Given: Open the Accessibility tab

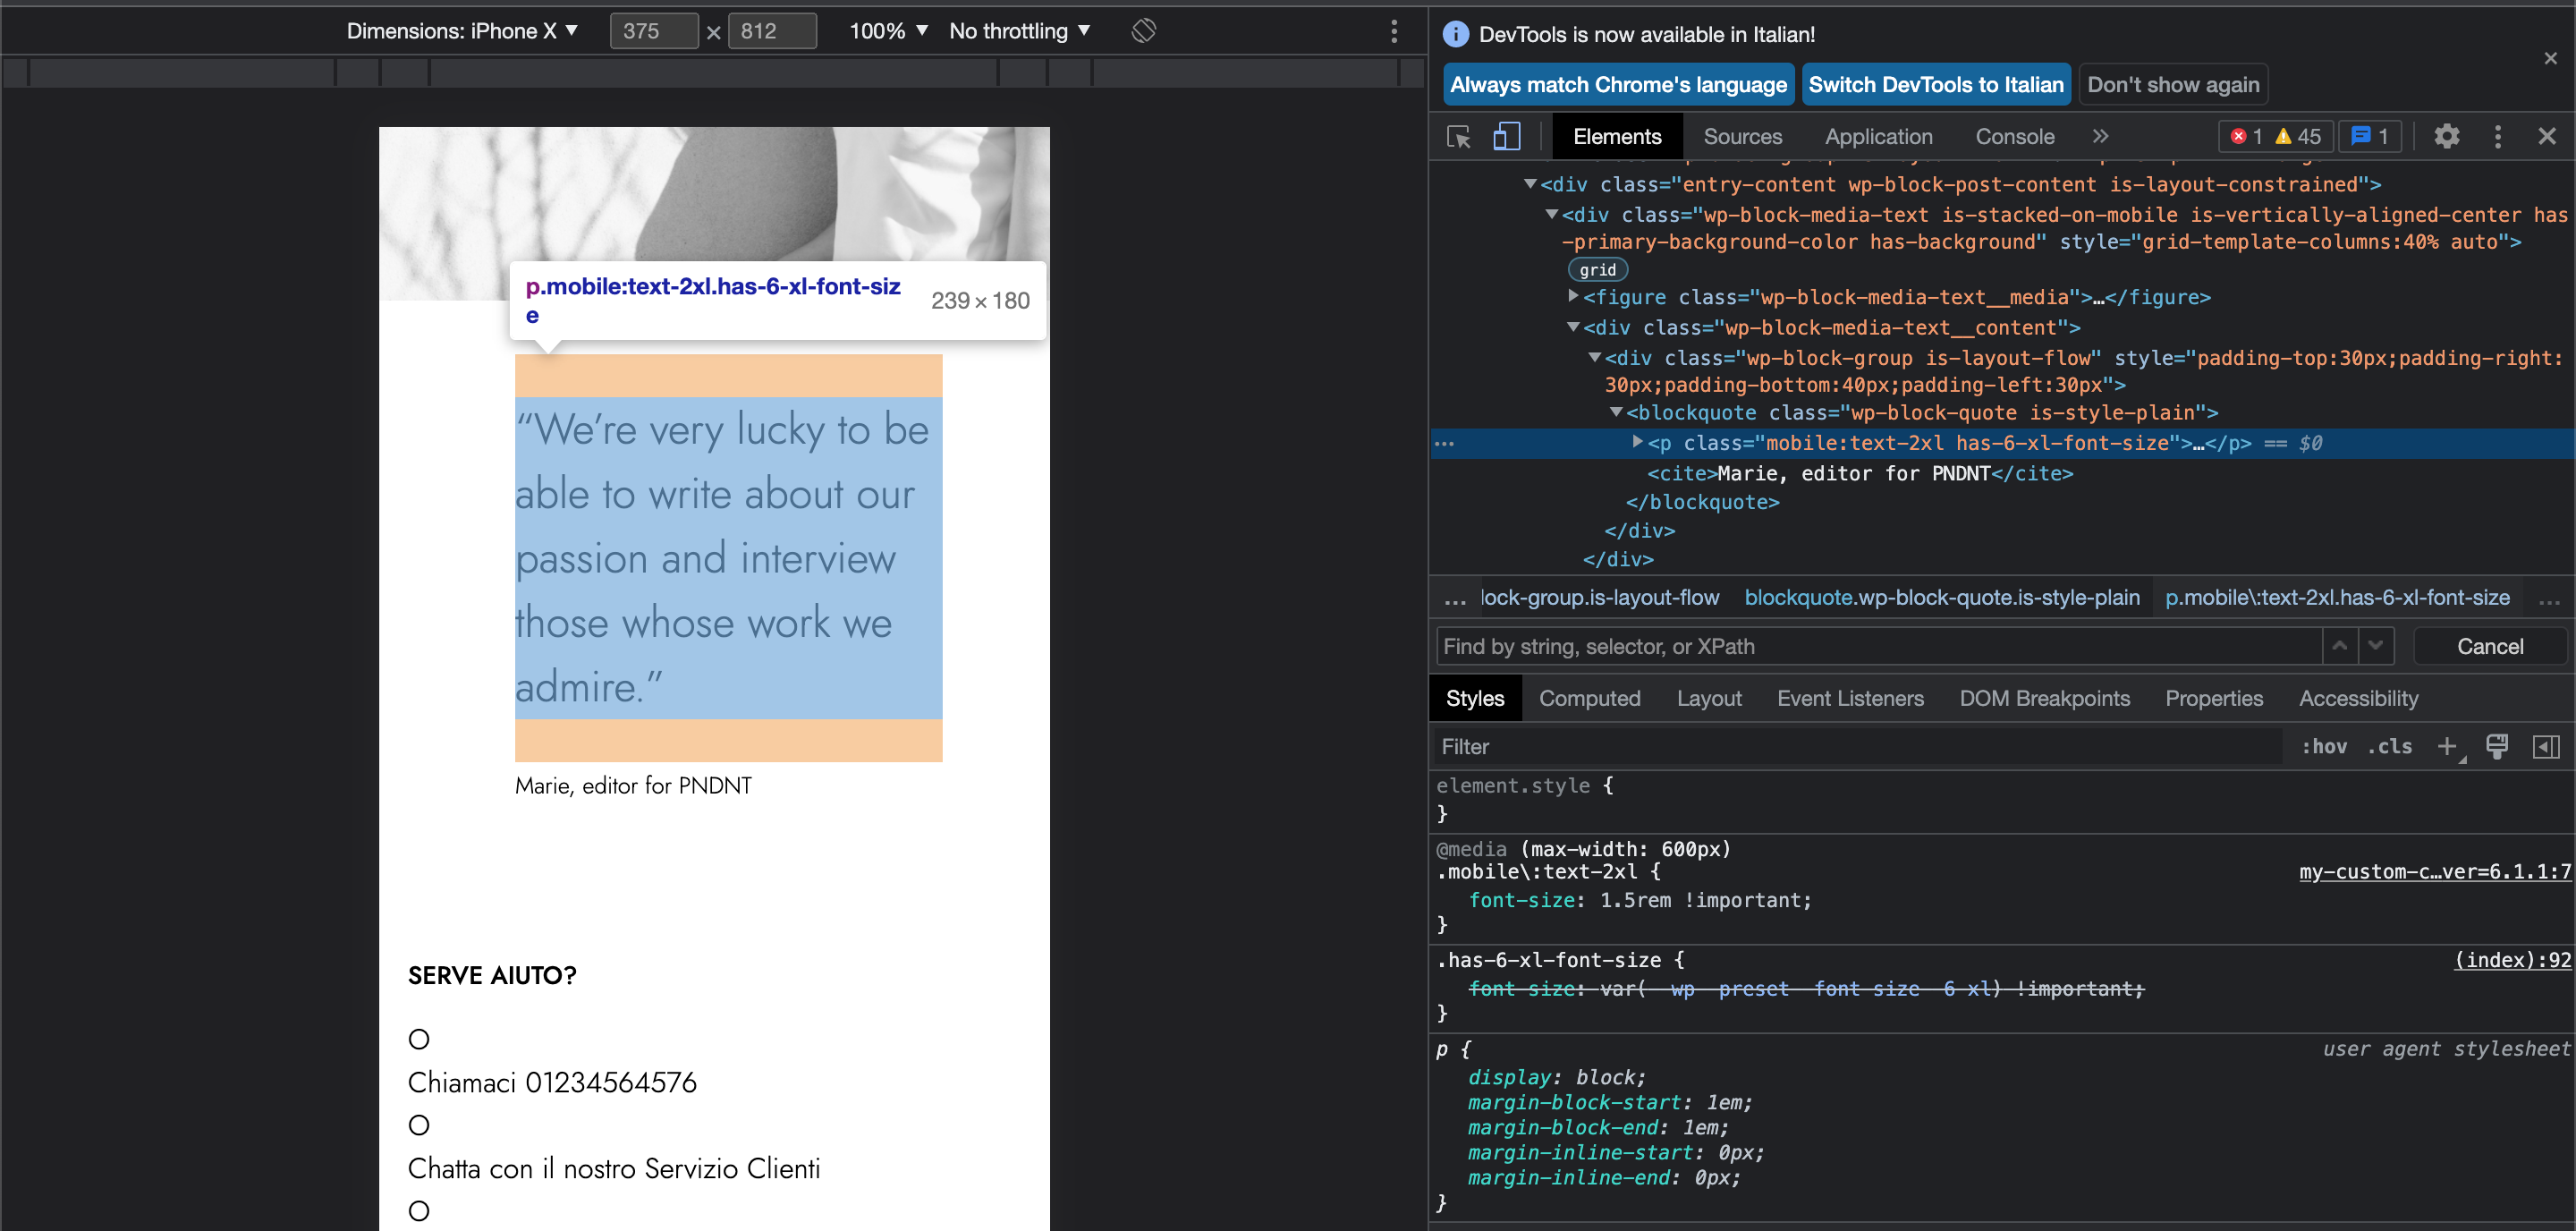Looking at the screenshot, I should [x=2357, y=698].
